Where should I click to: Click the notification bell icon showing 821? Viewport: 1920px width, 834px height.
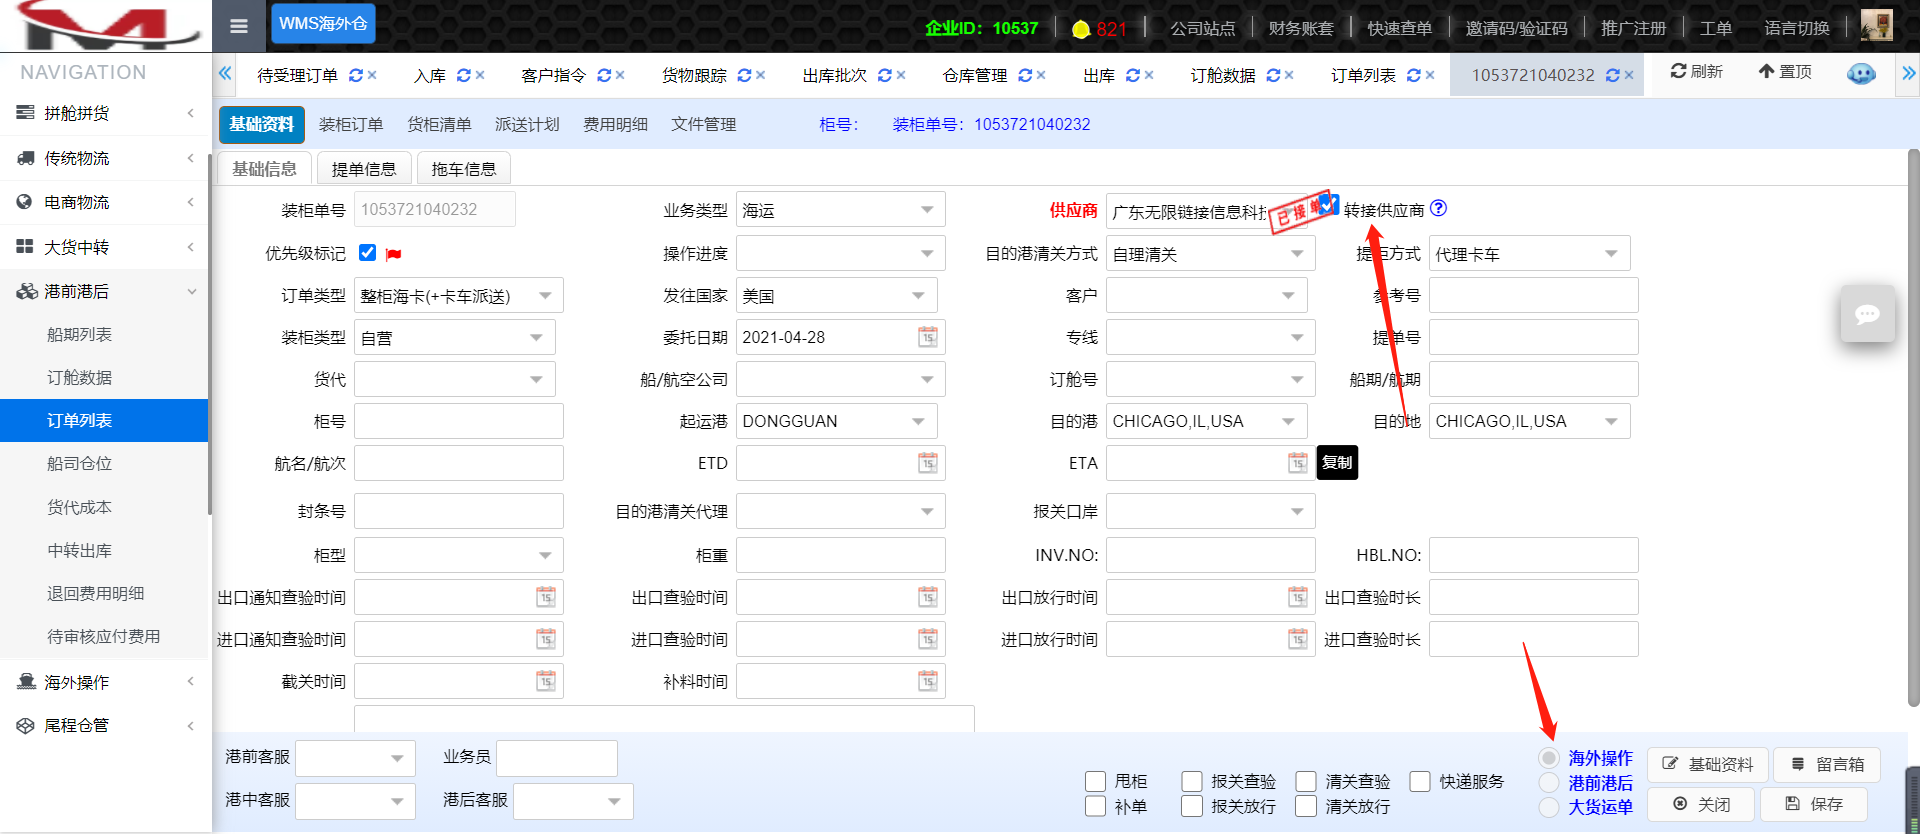pyautogui.click(x=1081, y=29)
